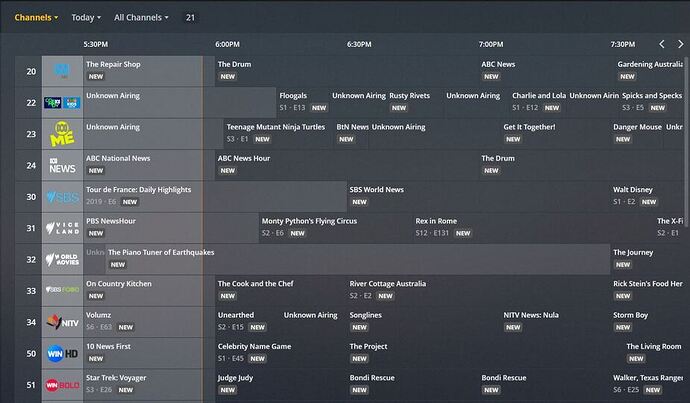Open River Cottage Australia listing
Viewport: 690px width, 403px height.
(478, 290)
